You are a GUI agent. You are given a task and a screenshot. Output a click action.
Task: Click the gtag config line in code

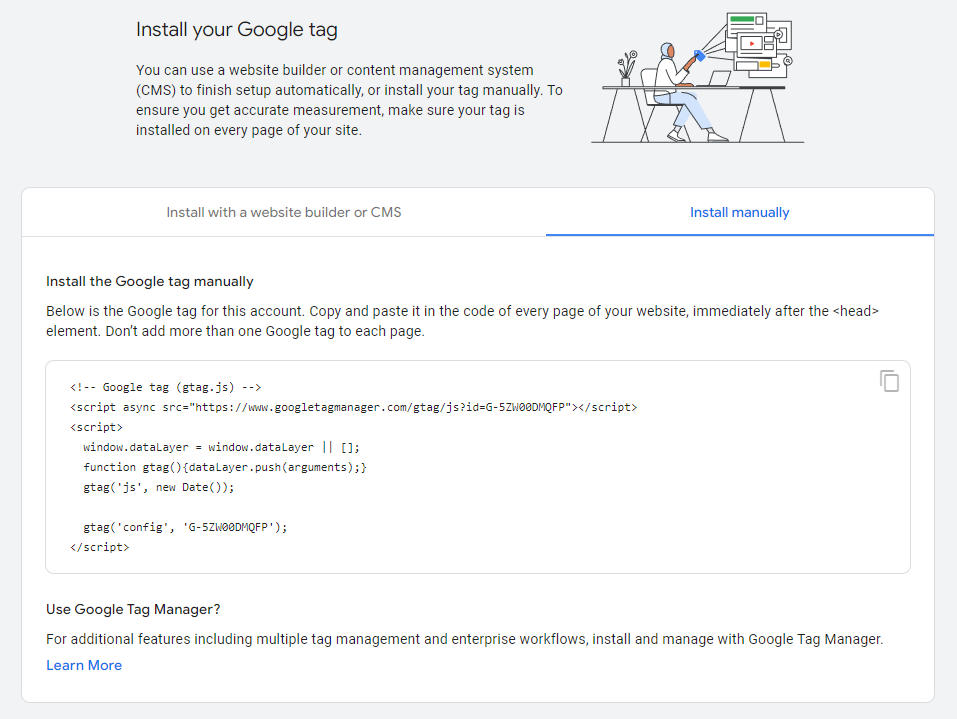tap(185, 527)
